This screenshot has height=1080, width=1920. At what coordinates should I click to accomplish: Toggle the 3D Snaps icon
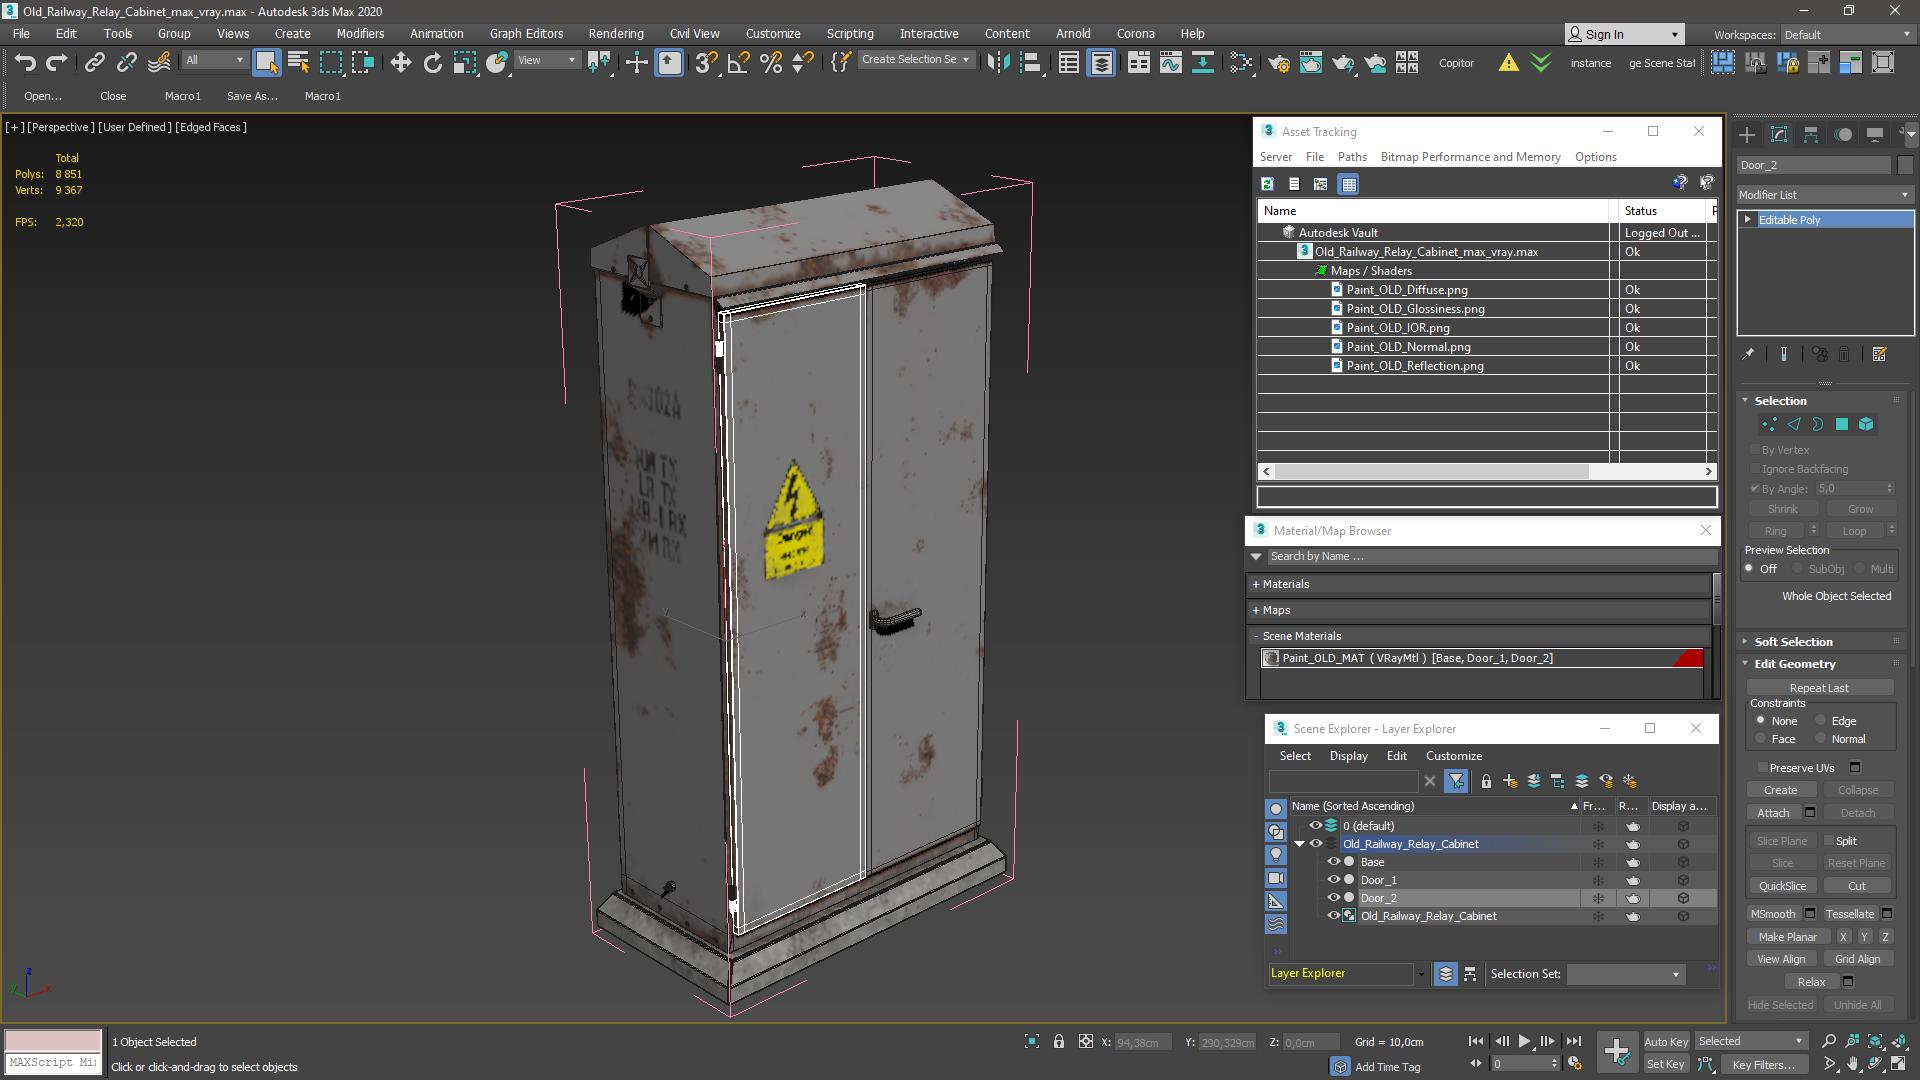[x=705, y=62]
